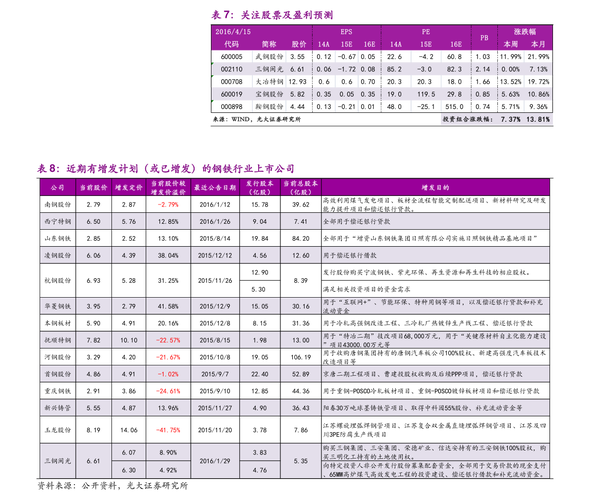Select the 2016/1/26 announcement date cell
This screenshot has width=590, height=500.
tap(215, 222)
